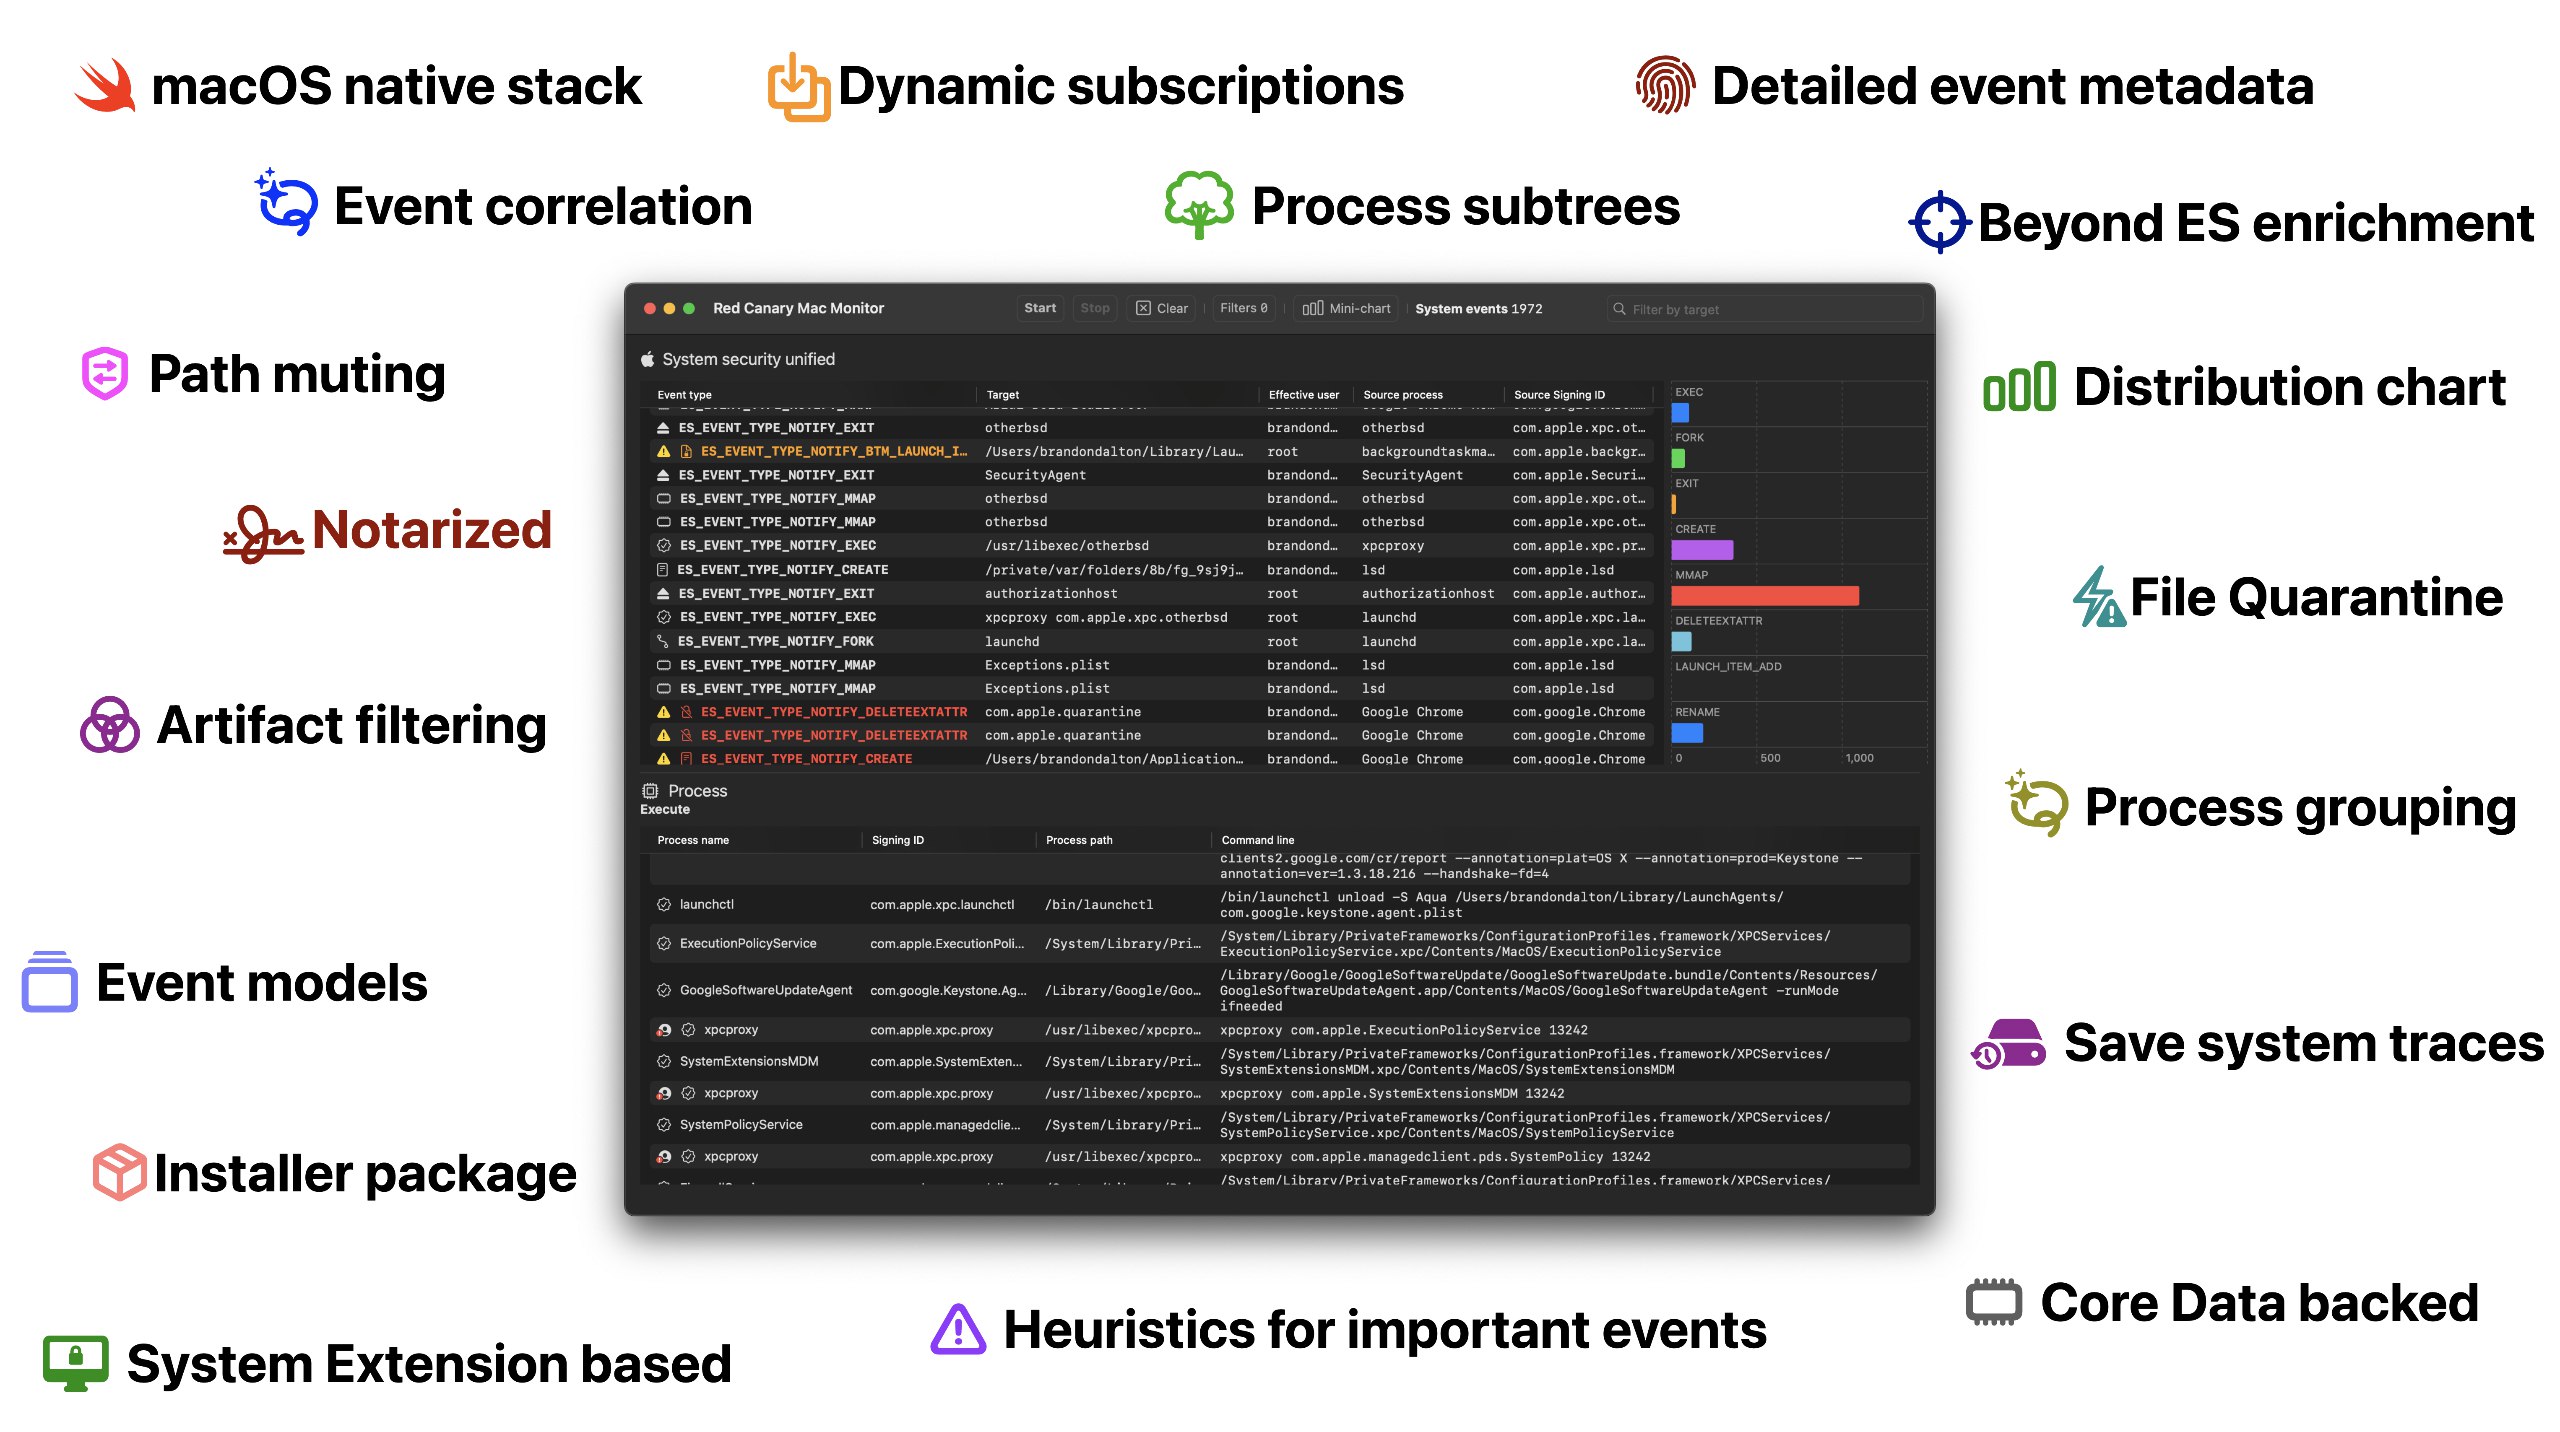Click the Command line column header

[1258, 840]
